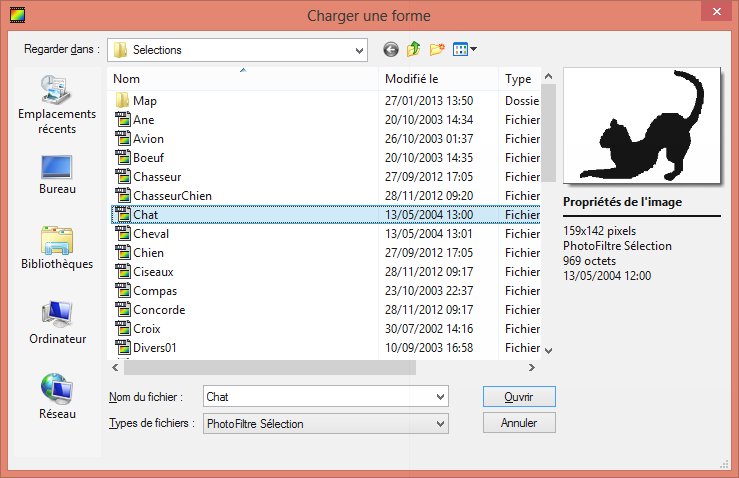739x478 pixels.
Task: Expand the Nom du fichier dropdown
Action: tap(439, 397)
